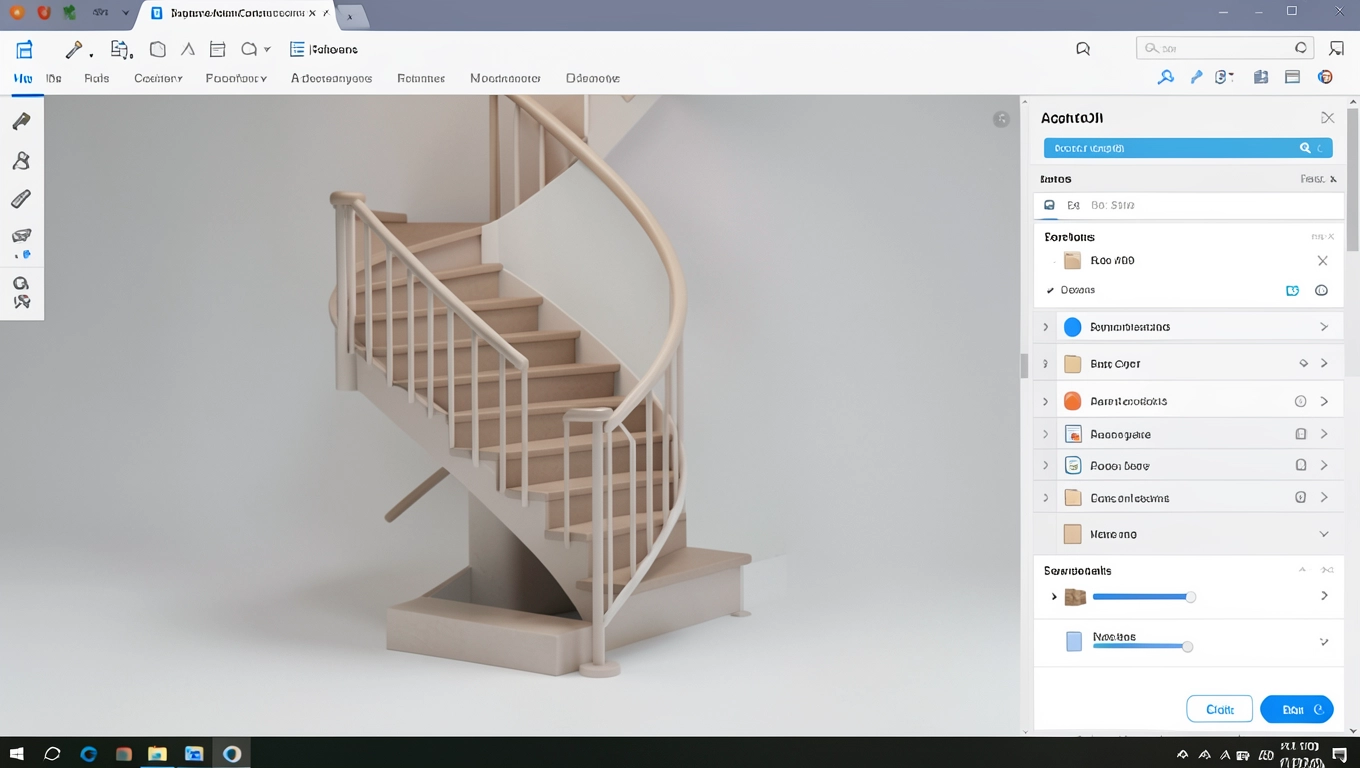Viewport: 1360px width, 768px height.
Task: Click the ruler tool in left sidebar
Action: (x=21, y=199)
